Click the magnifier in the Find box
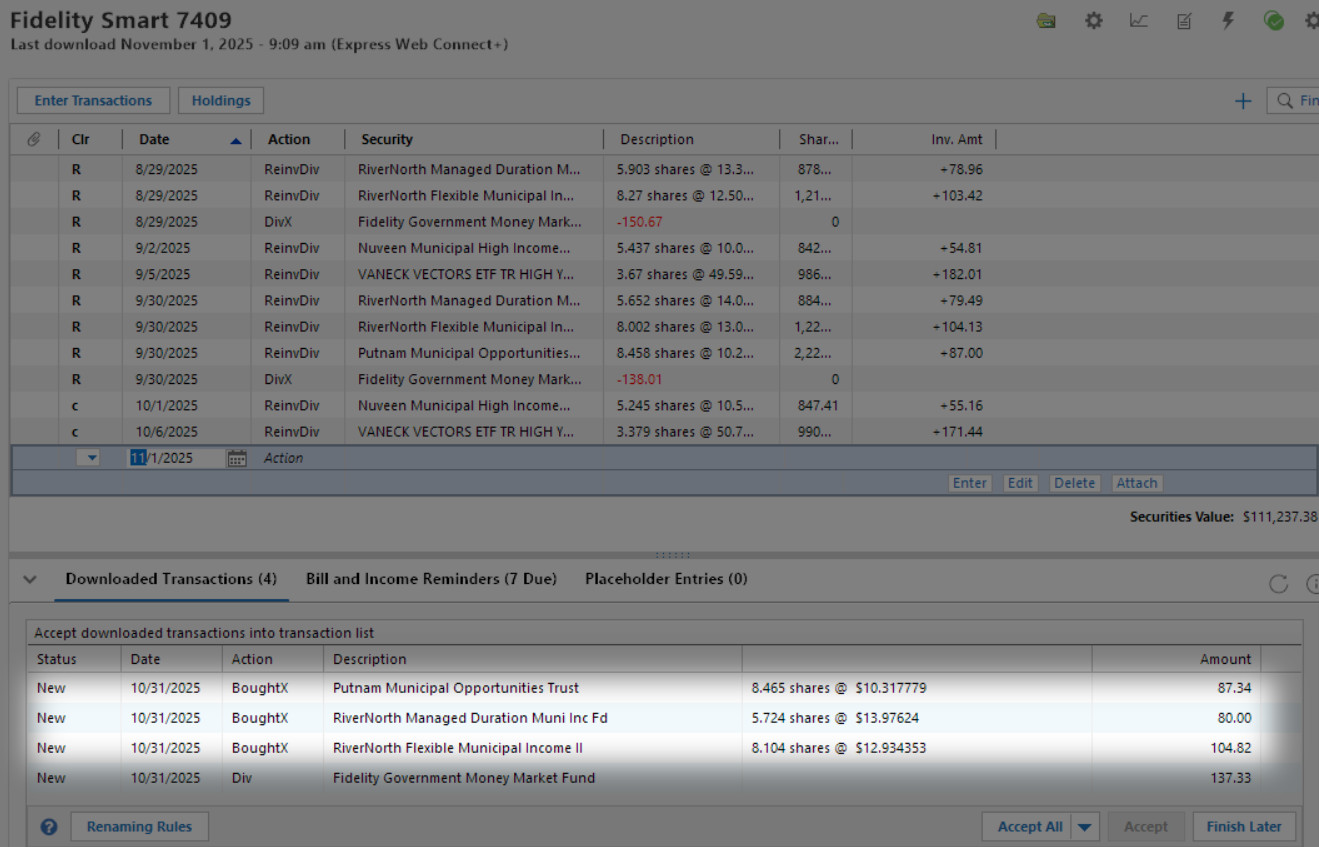 tap(1285, 101)
